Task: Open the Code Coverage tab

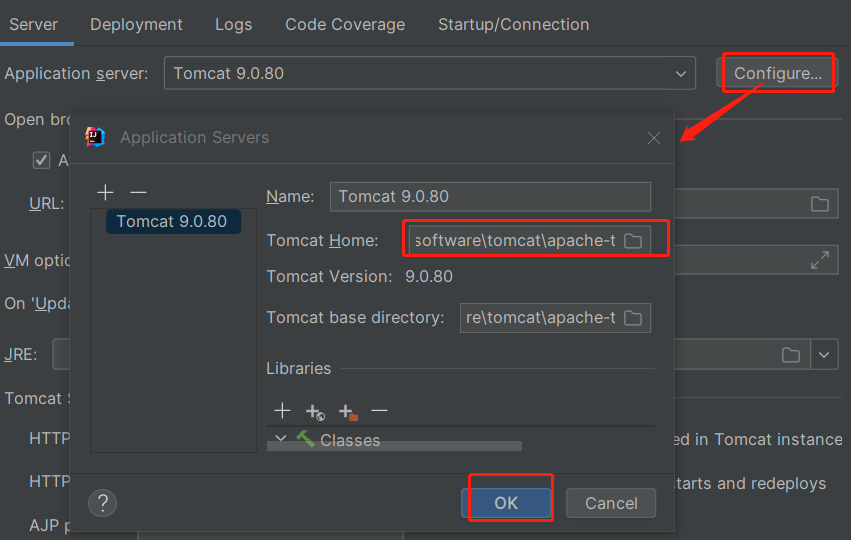Action: pyautogui.click(x=345, y=24)
